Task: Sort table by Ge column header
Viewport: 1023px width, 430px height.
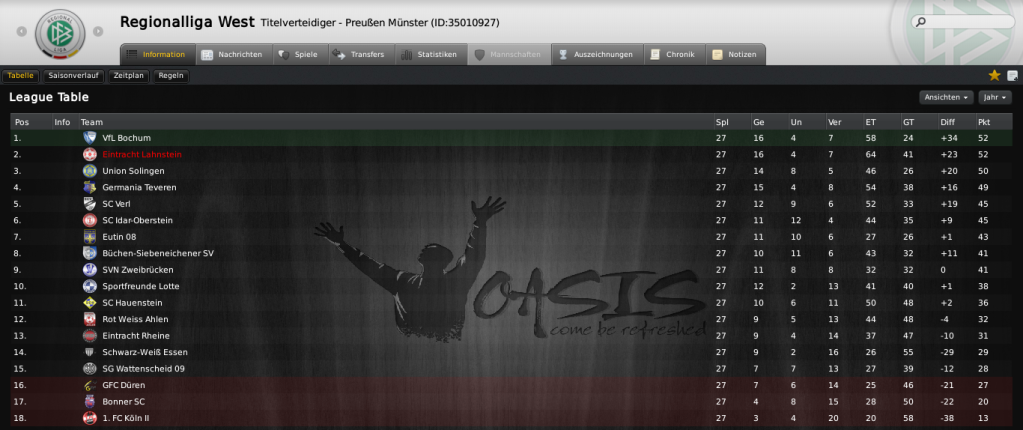Action: point(759,122)
